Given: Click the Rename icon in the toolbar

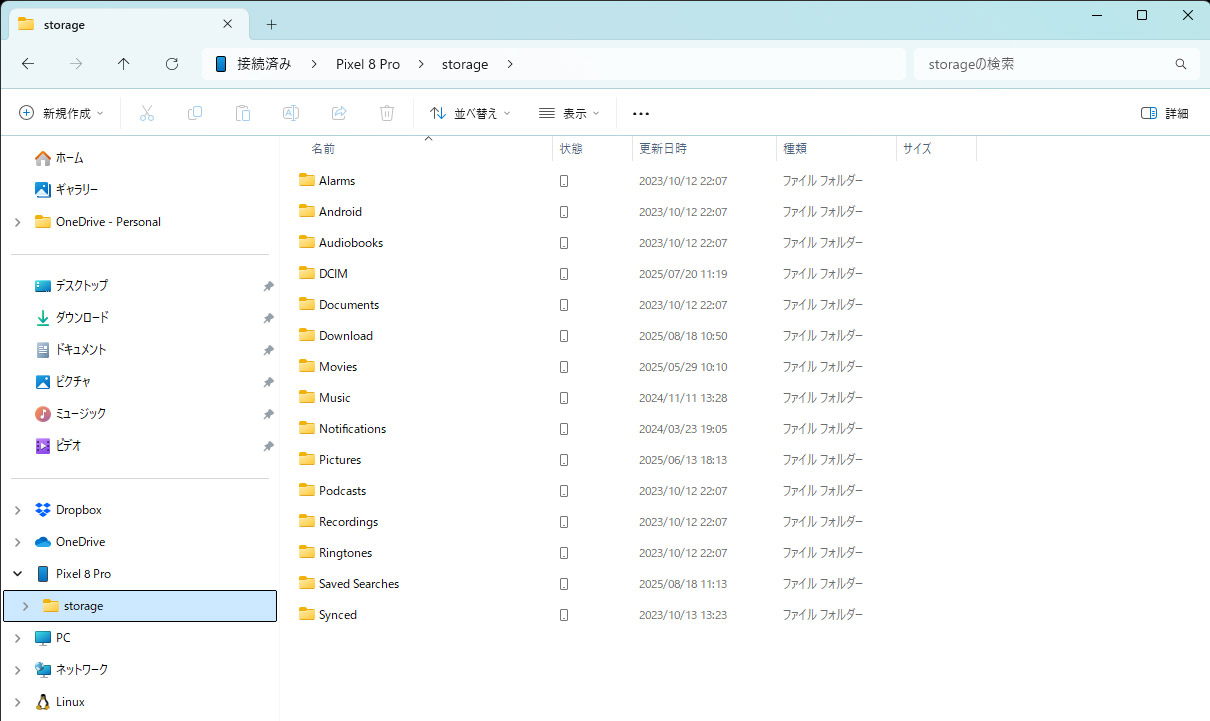Looking at the screenshot, I should 291,113.
